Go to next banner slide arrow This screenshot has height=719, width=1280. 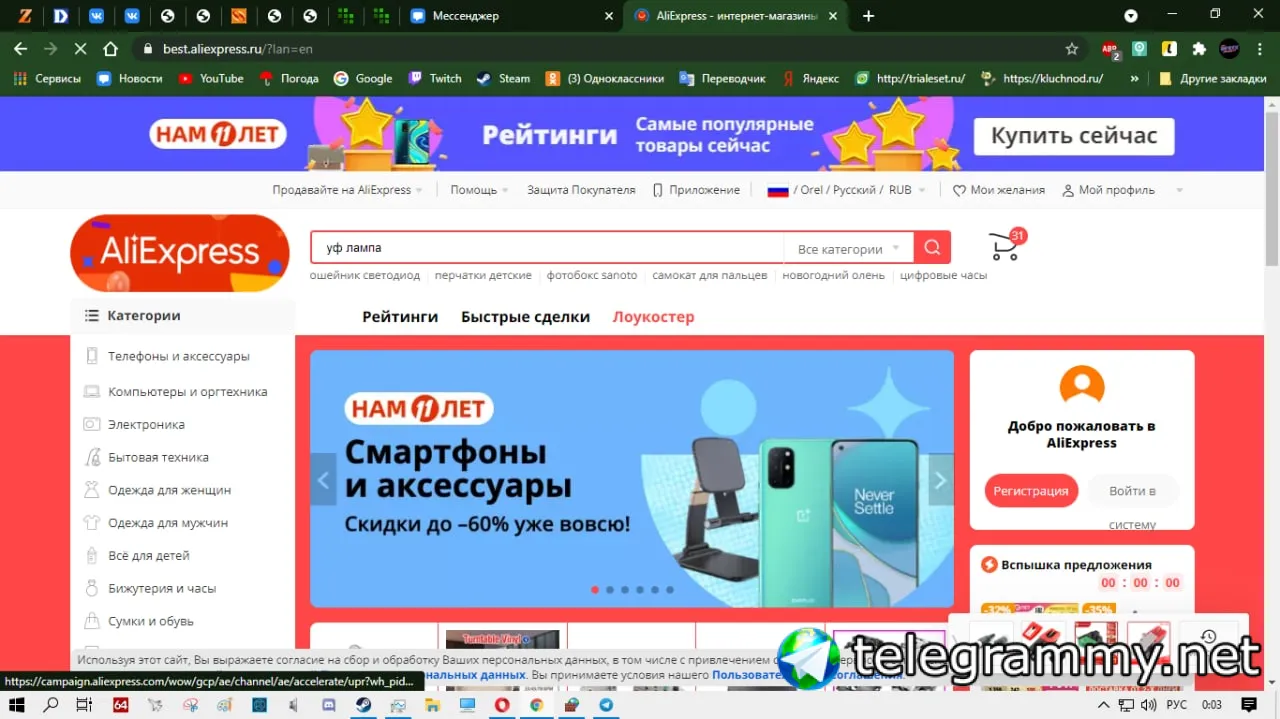(940, 481)
